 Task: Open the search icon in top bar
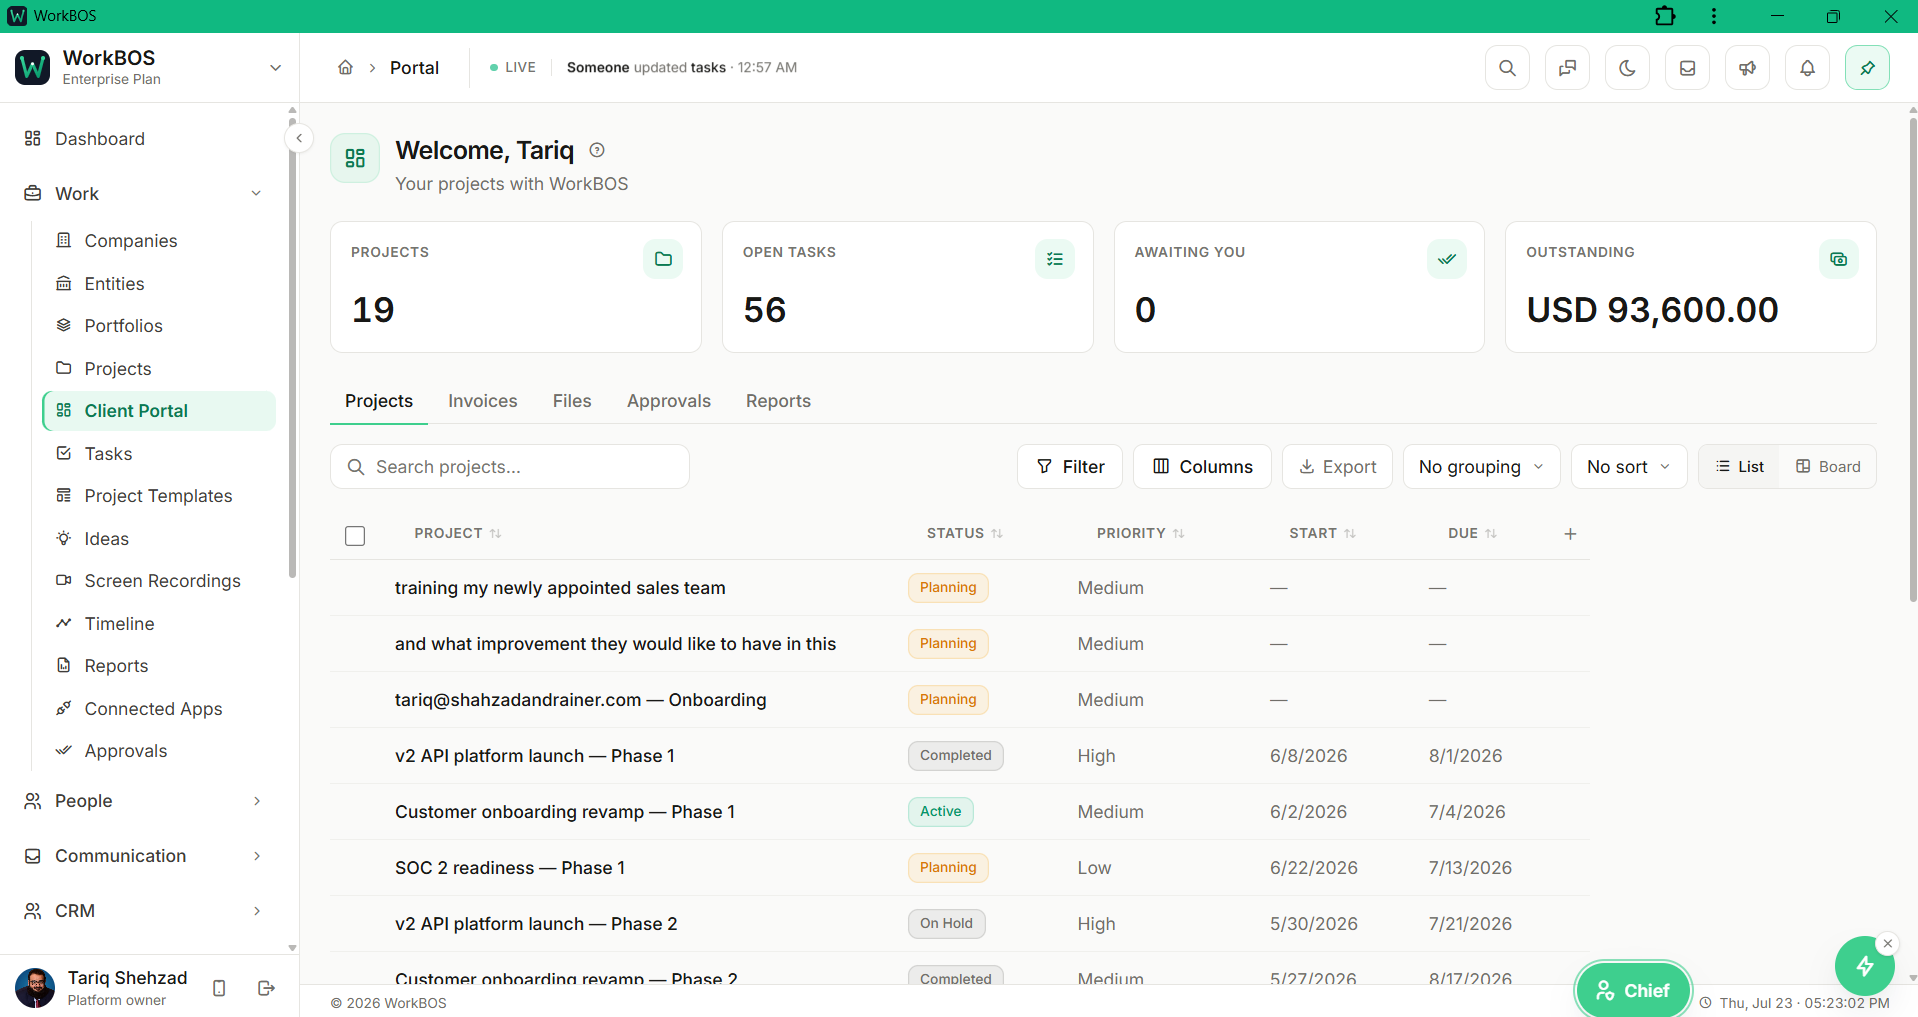click(1507, 68)
